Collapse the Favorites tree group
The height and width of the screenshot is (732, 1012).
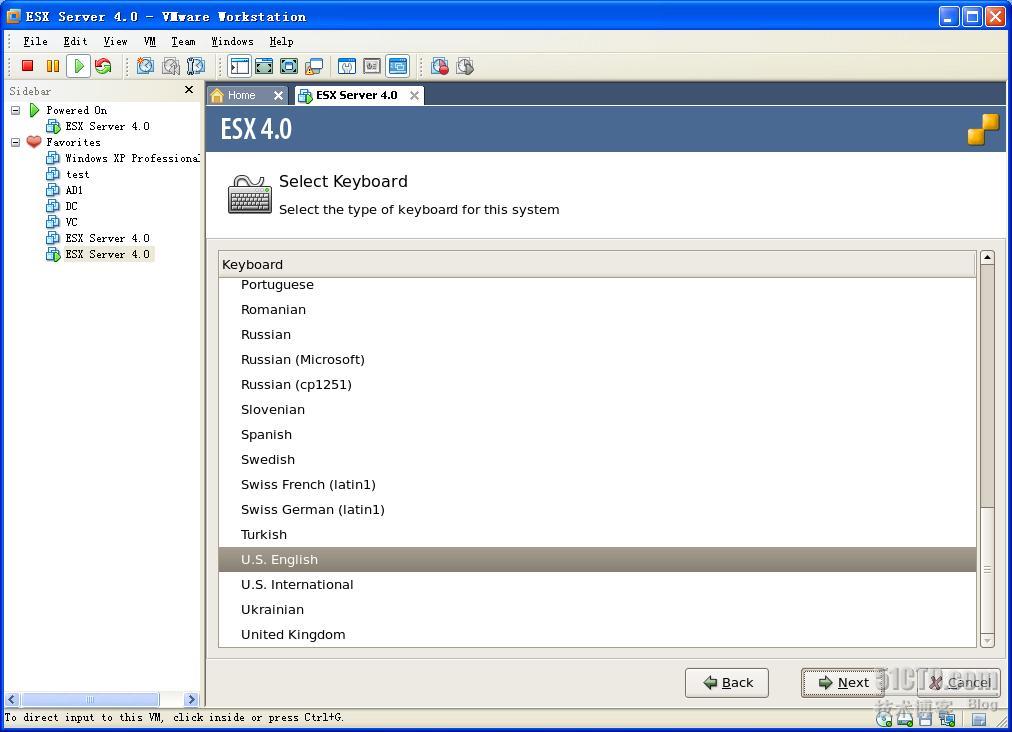point(15,142)
